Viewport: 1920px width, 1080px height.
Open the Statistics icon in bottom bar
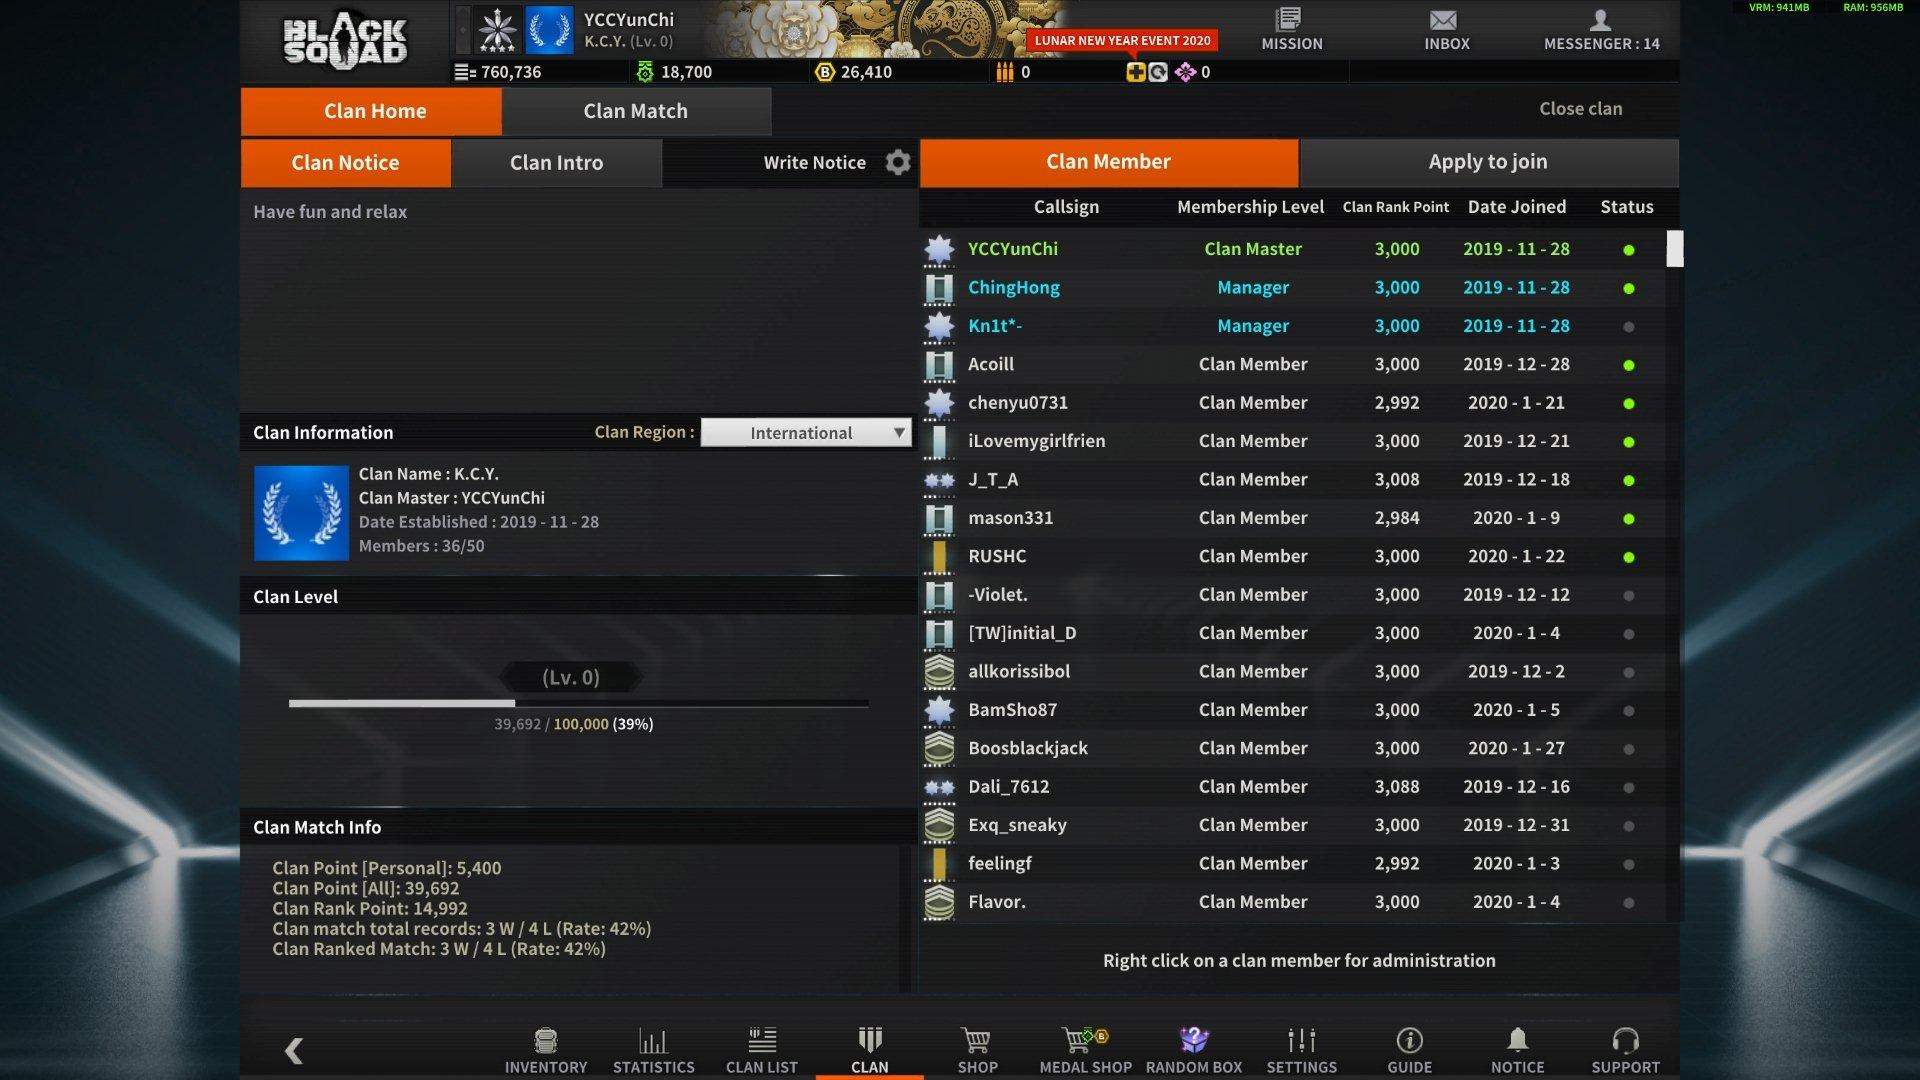tap(653, 1048)
